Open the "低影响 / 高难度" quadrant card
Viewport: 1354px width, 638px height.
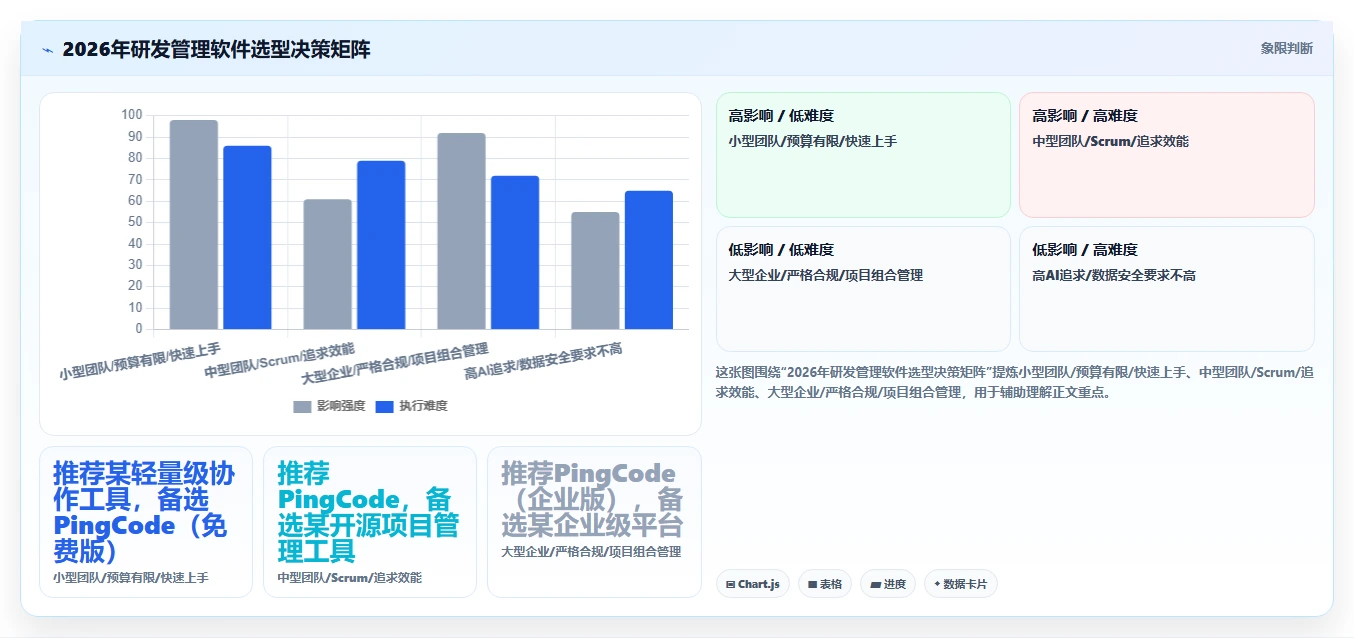(1167, 289)
